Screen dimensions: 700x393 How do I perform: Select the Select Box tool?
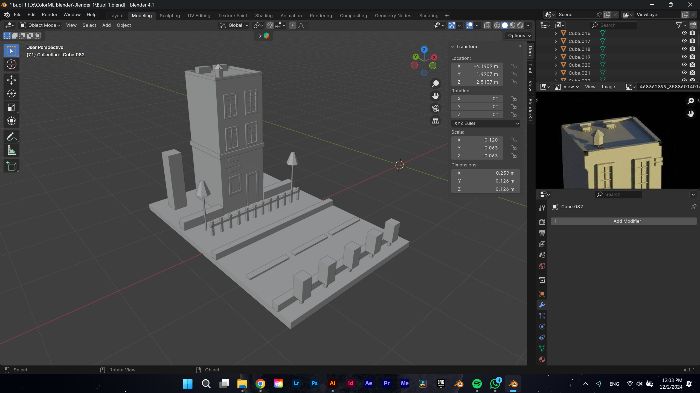pyautogui.click(x=12, y=51)
